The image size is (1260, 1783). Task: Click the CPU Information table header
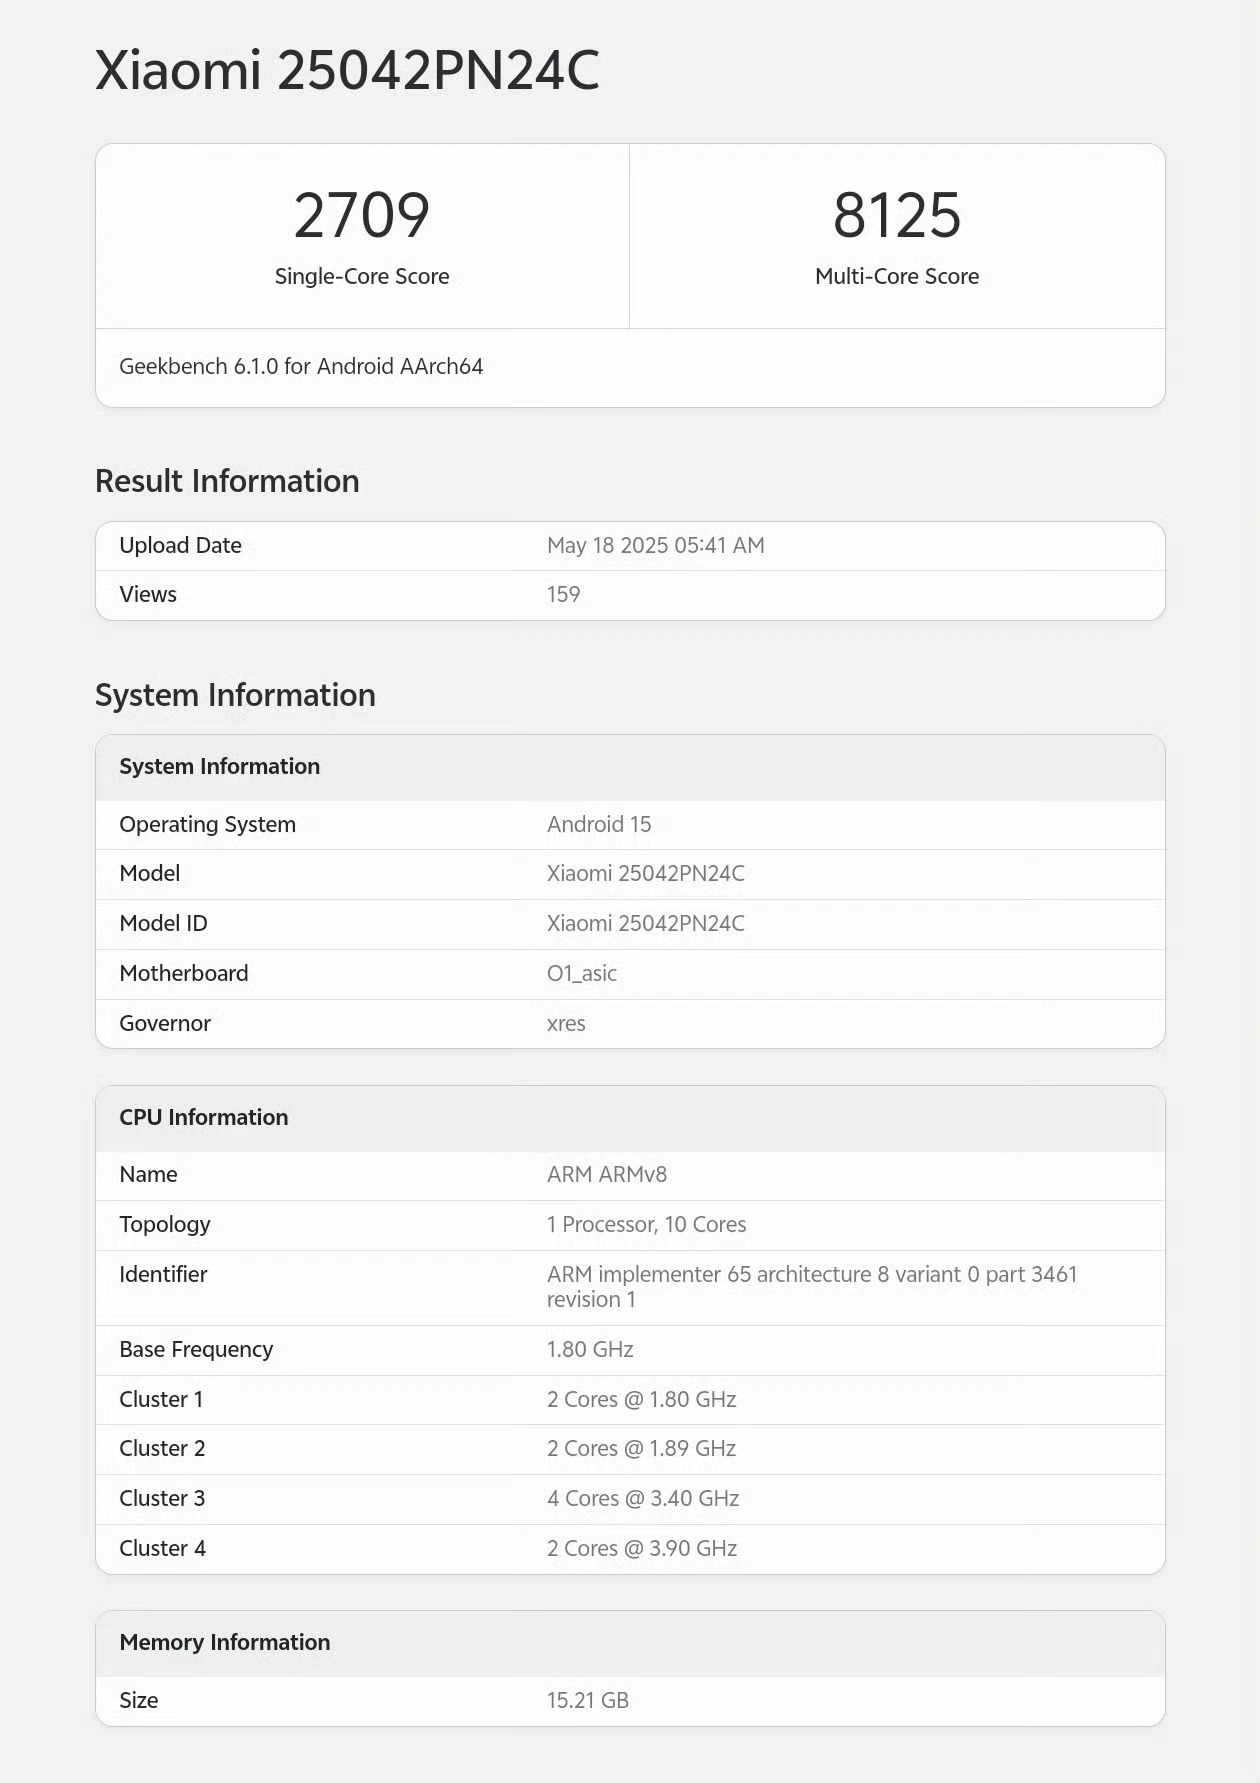(204, 1118)
